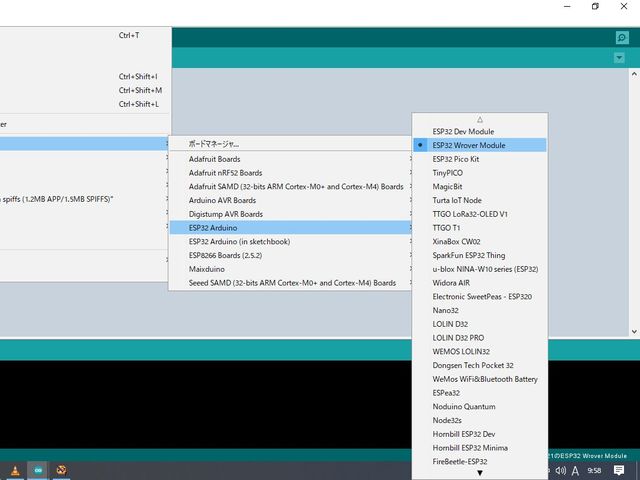Expand Digistump AVR Boards submenu

pyautogui.click(x=290, y=214)
